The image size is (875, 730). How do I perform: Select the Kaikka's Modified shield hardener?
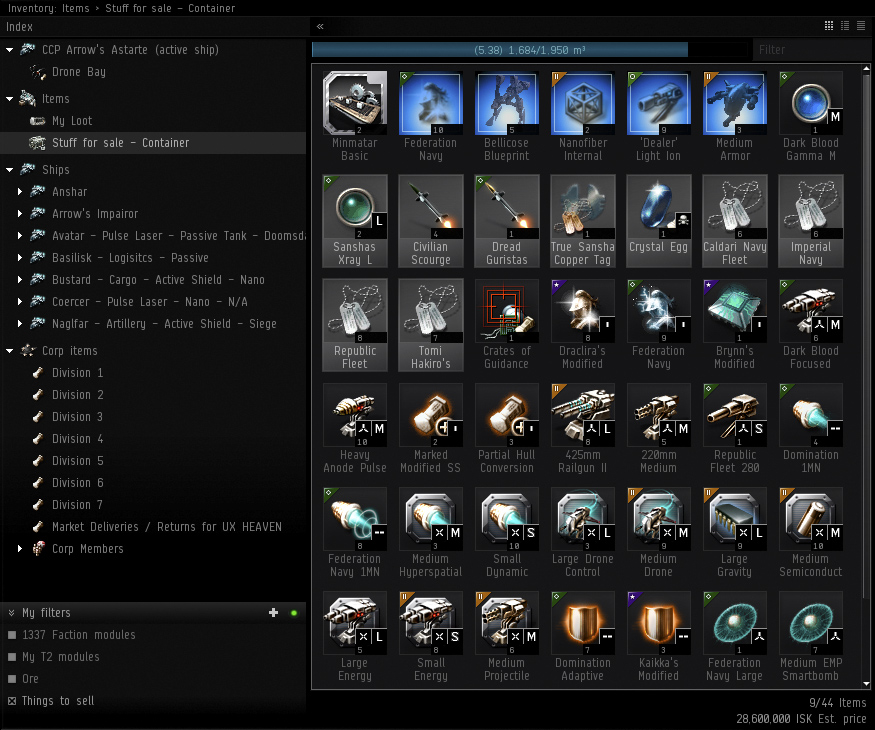click(658, 623)
